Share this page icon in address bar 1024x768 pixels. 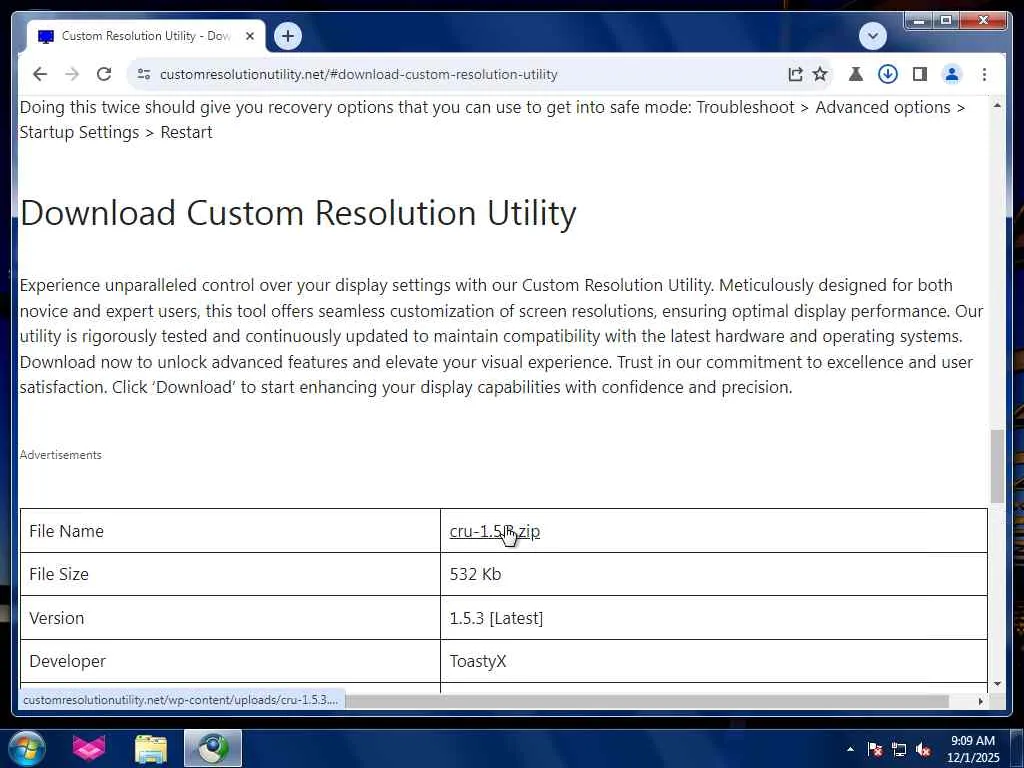click(x=795, y=74)
